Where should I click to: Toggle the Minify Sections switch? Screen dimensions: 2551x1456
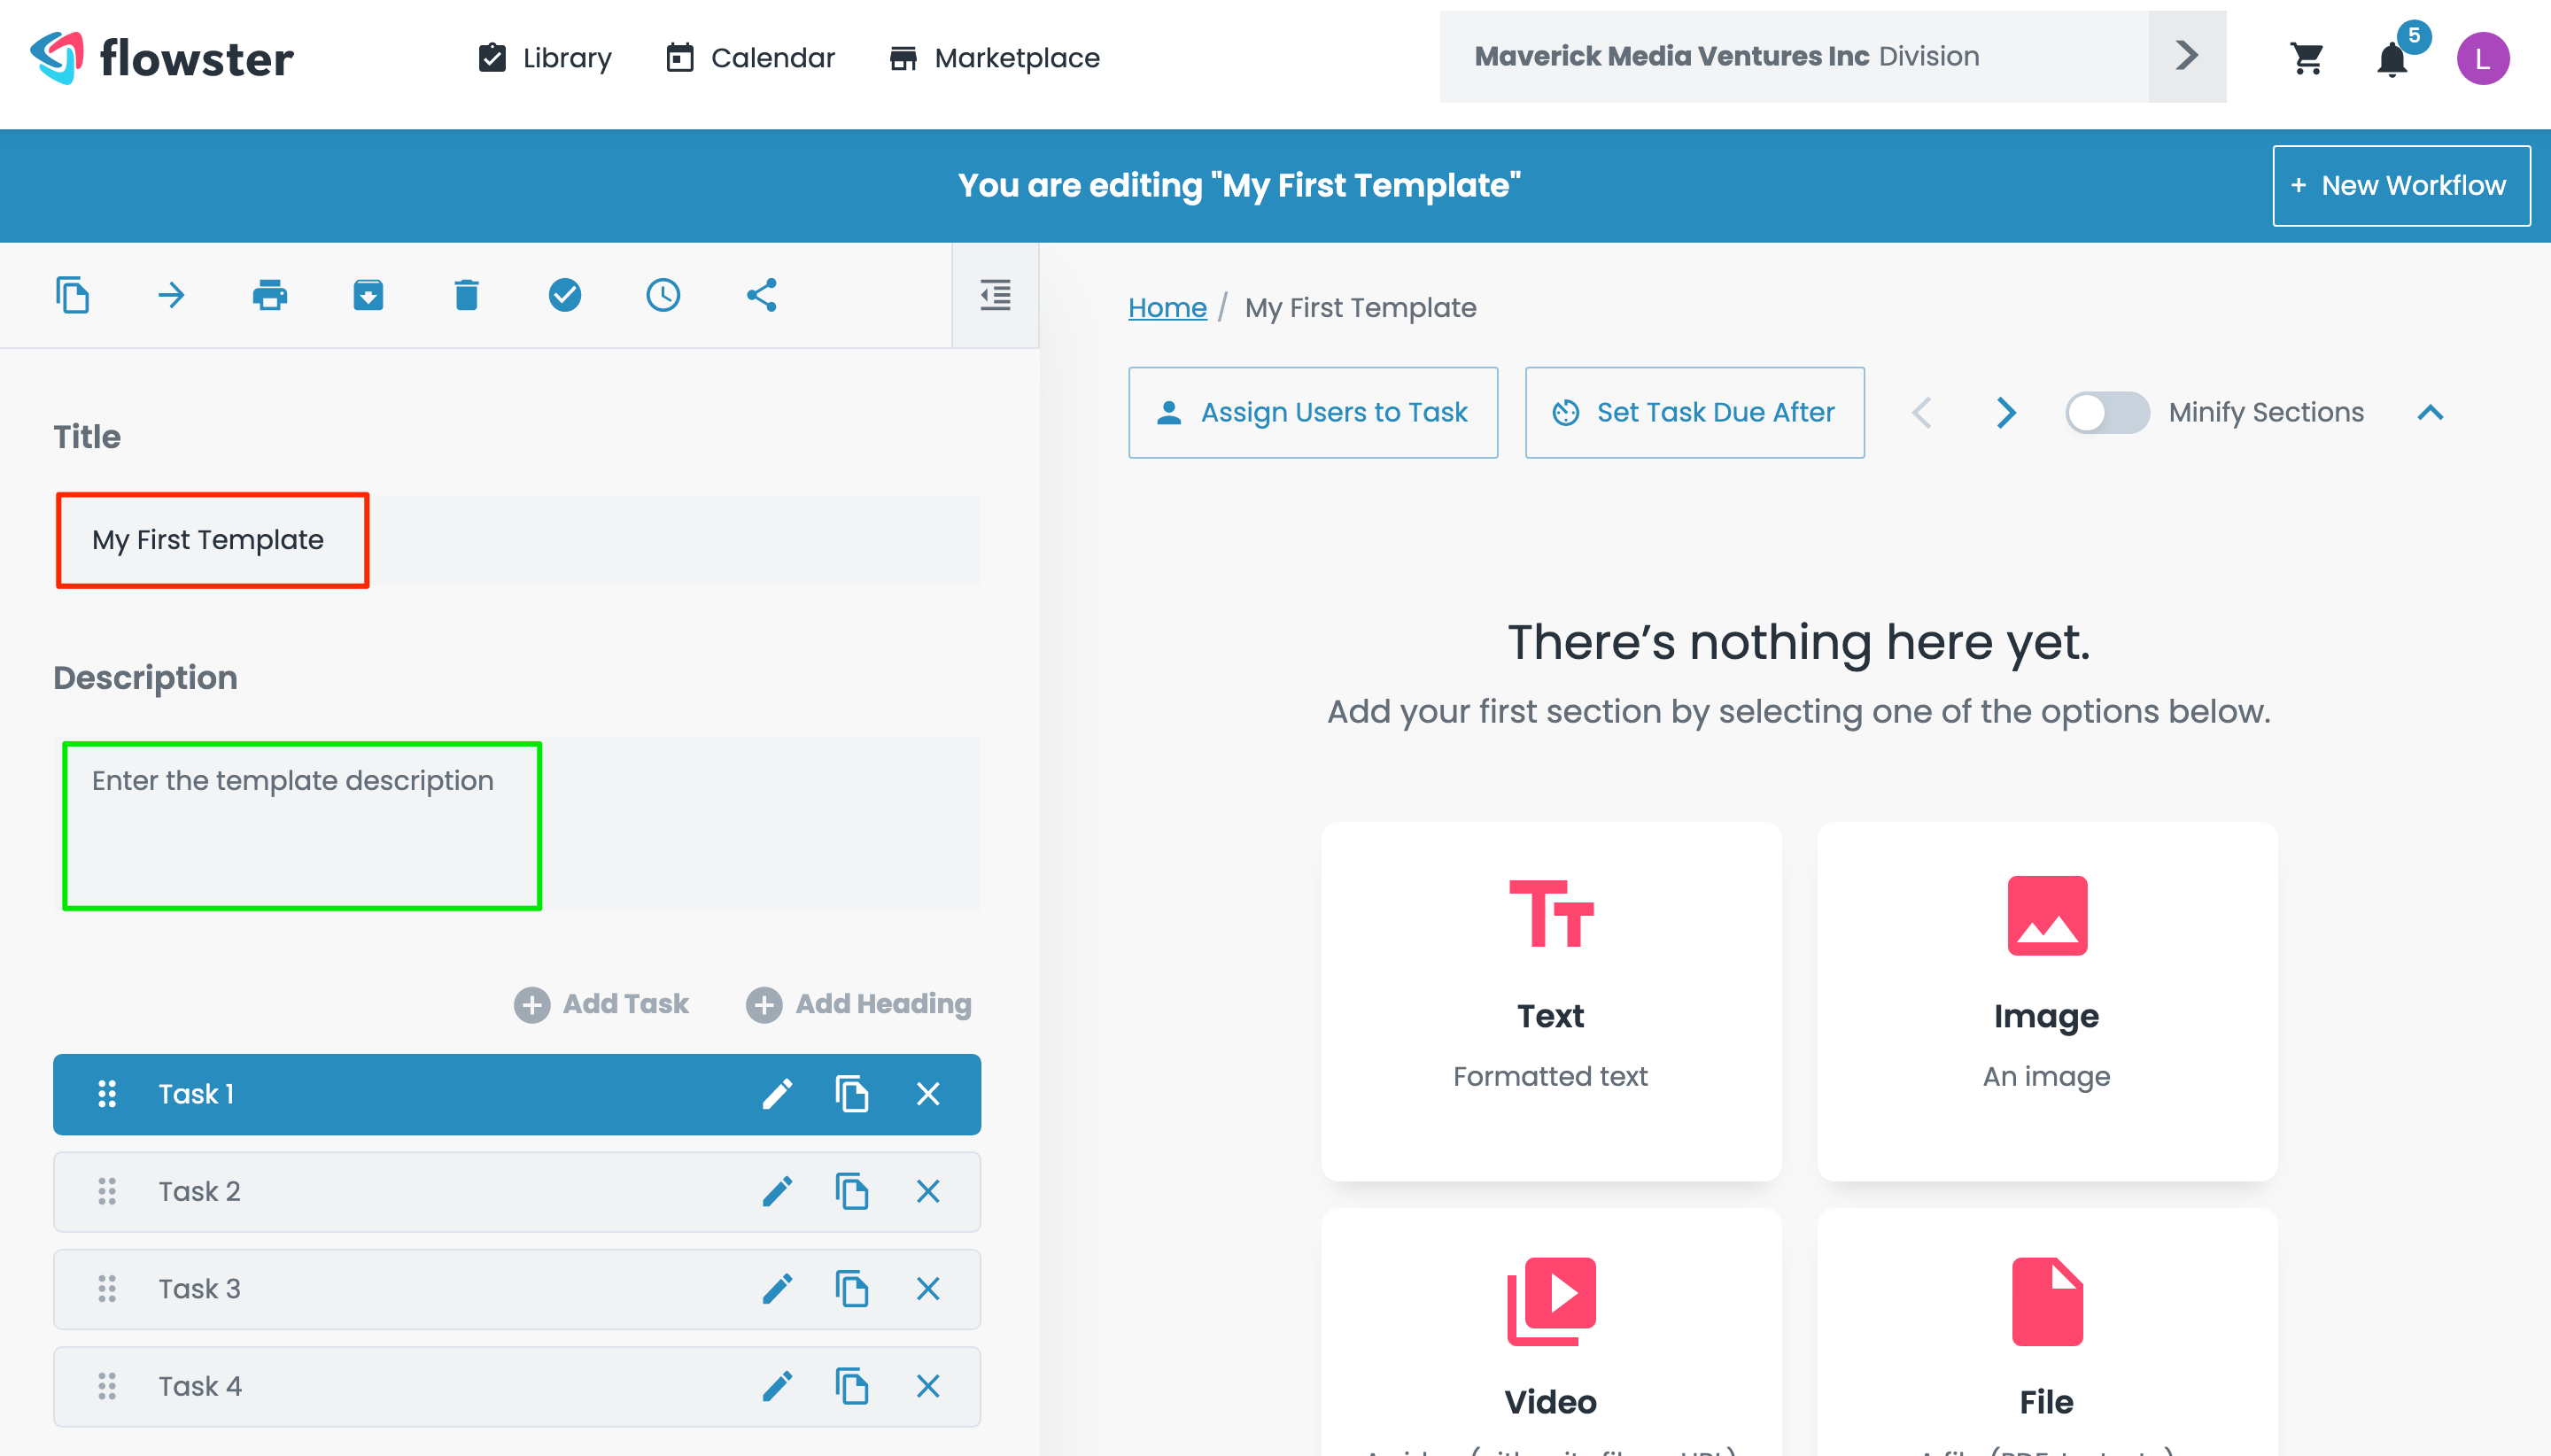pyautogui.click(x=2106, y=412)
